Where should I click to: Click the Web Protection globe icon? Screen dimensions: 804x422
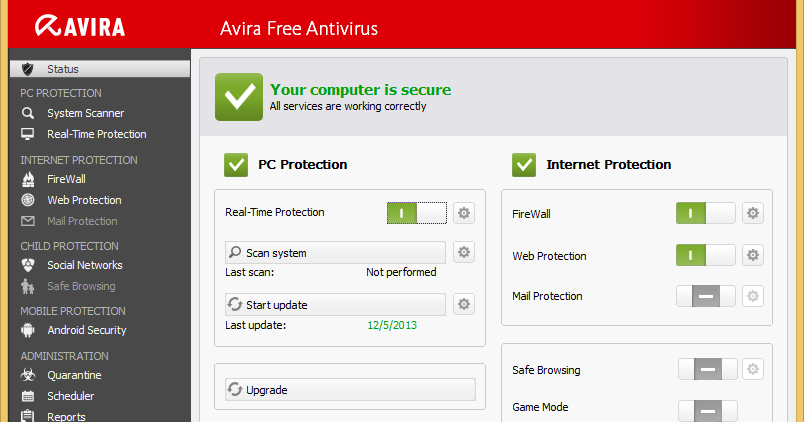point(28,200)
